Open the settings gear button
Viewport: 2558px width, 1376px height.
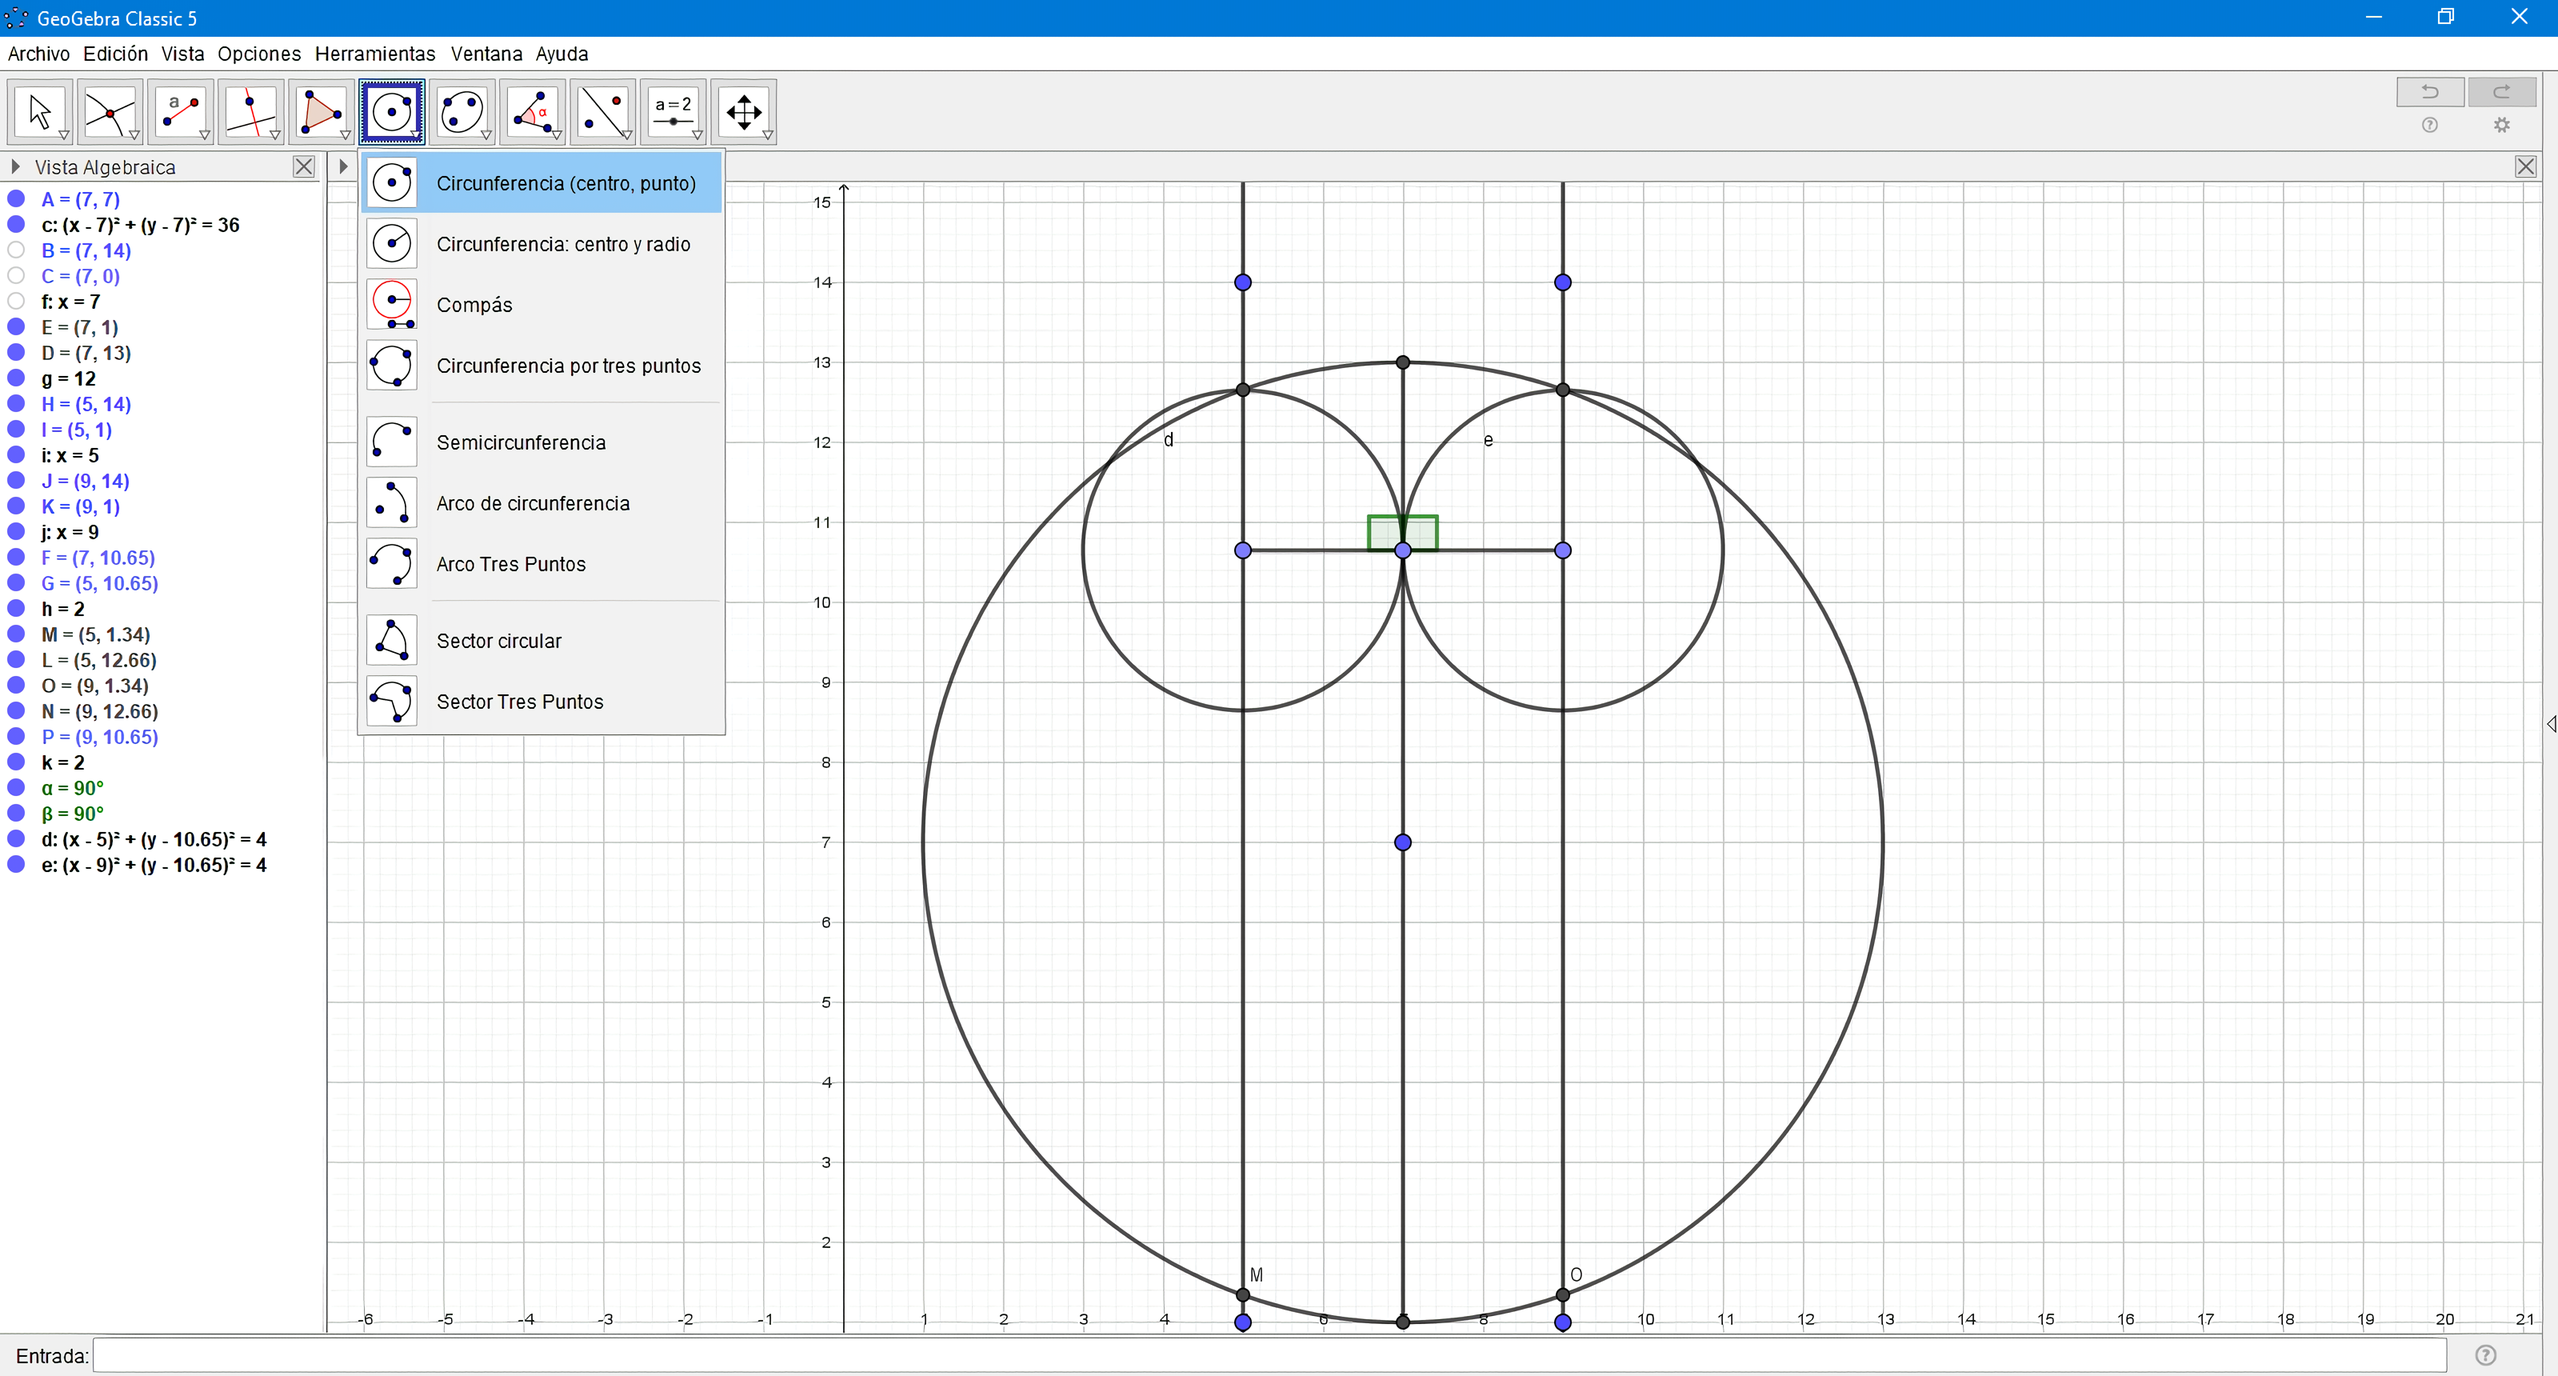(x=2501, y=125)
